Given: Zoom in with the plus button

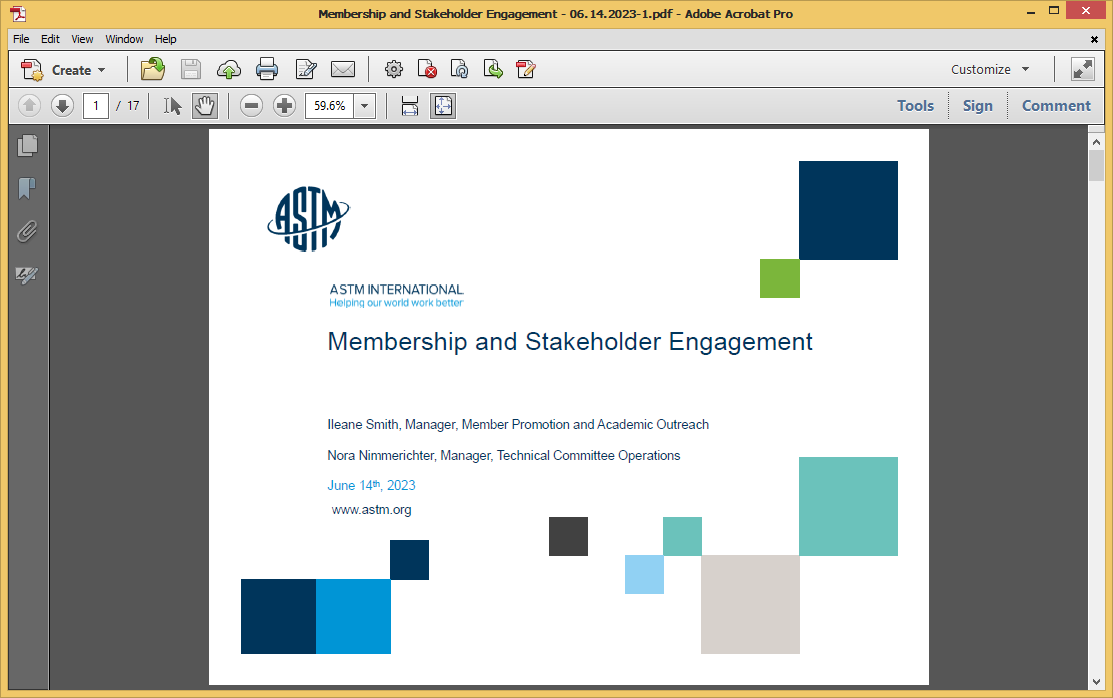Looking at the screenshot, I should point(285,106).
